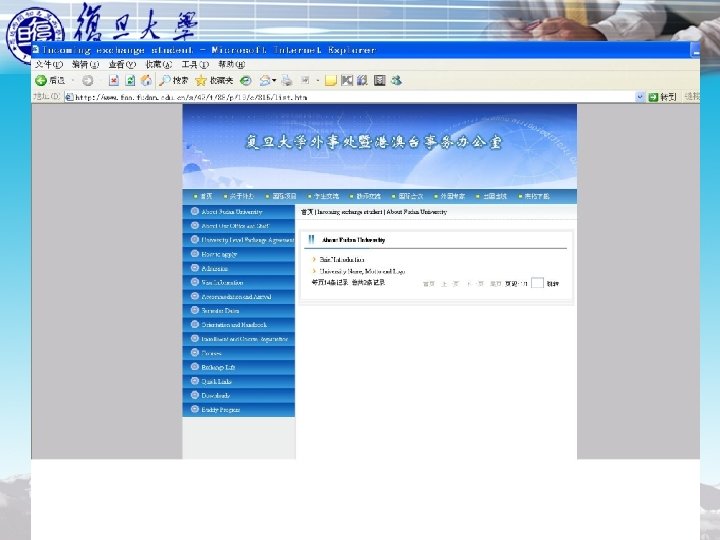This screenshot has width=720, height=540.
Task: Open the 帮助(H) menu
Action: (231, 64)
